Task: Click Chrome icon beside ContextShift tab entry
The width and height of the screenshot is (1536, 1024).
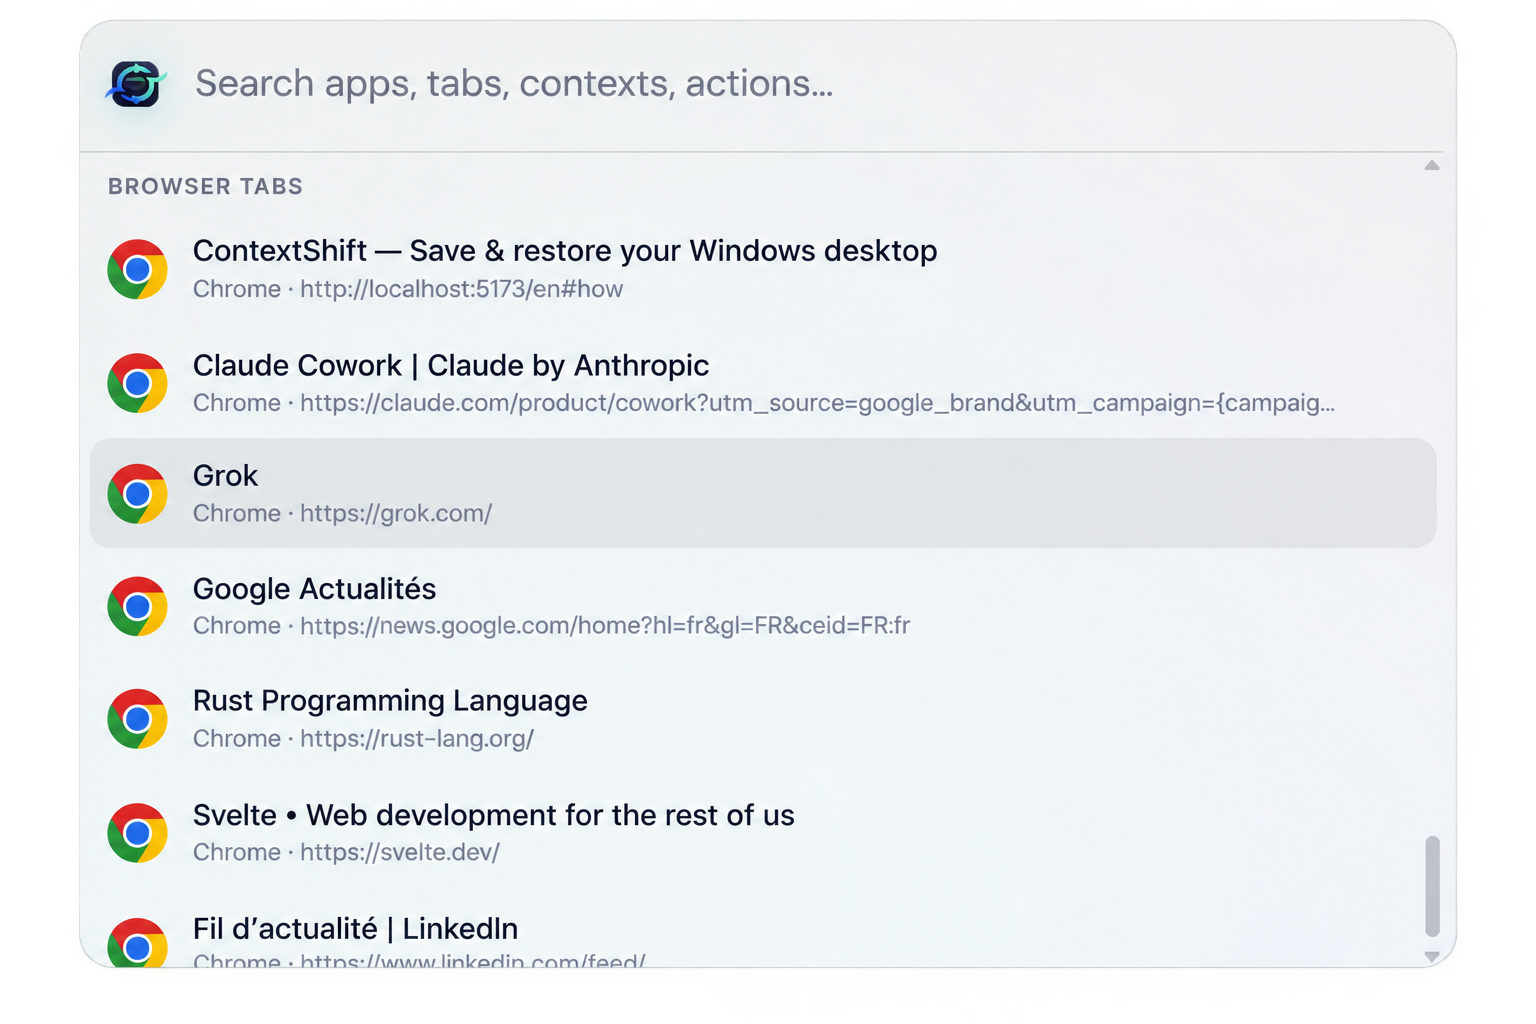Action: coord(137,269)
